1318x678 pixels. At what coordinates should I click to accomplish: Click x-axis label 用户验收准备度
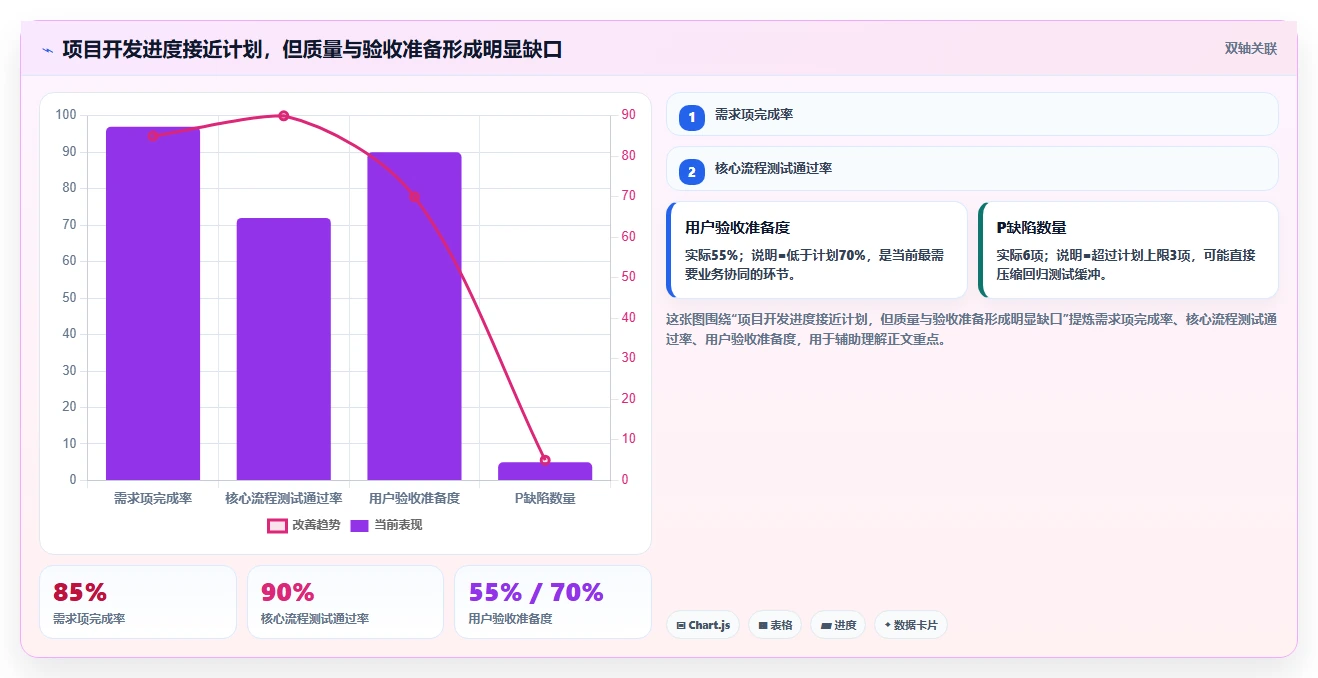point(414,498)
